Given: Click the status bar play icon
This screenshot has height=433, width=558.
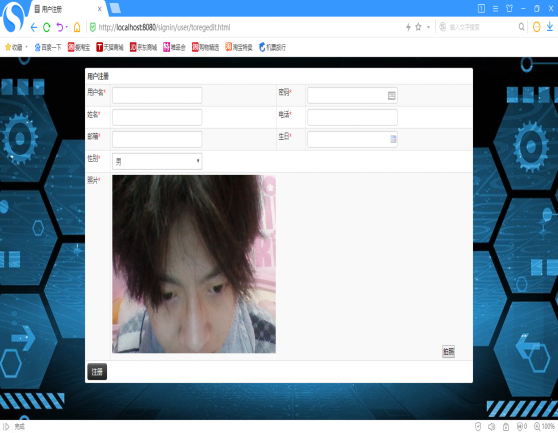Looking at the screenshot, I should coord(6,426).
